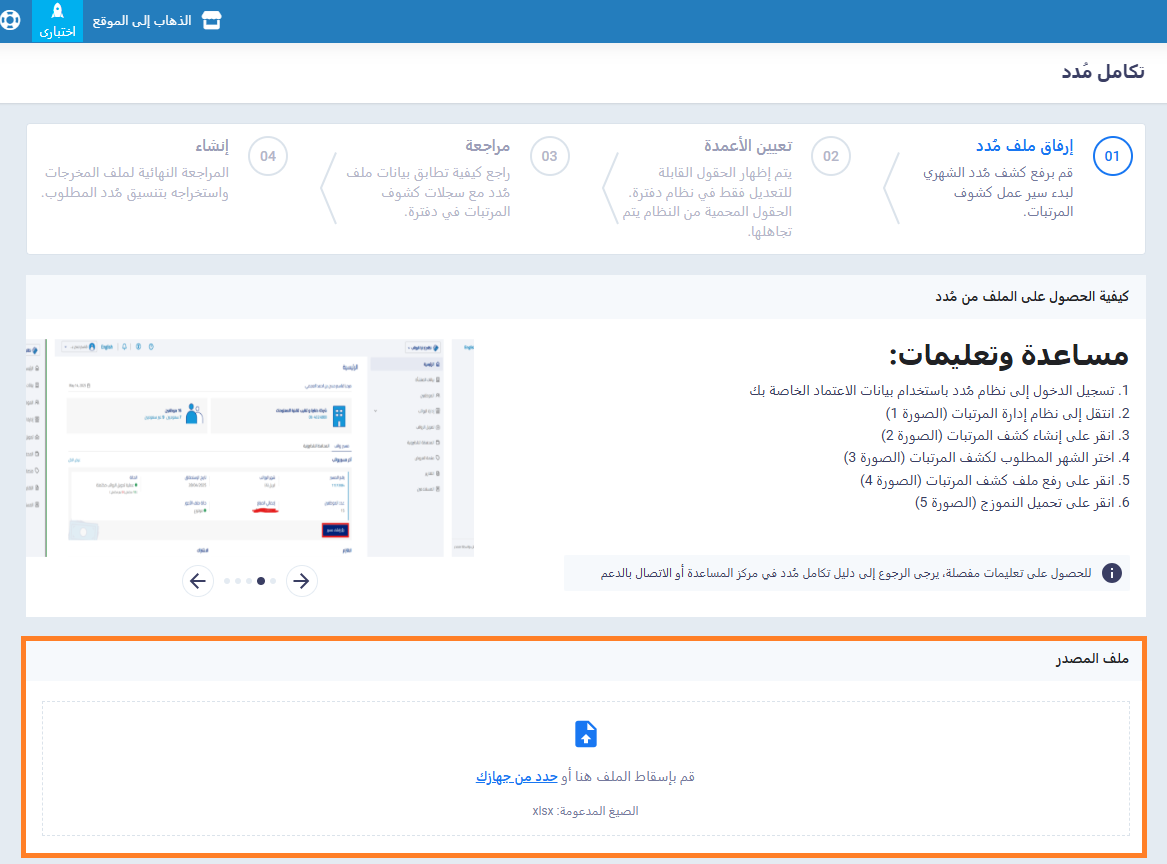Open the help lifebuoy icon in top bar
Screen dimensions: 1167x864
click(10, 20)
